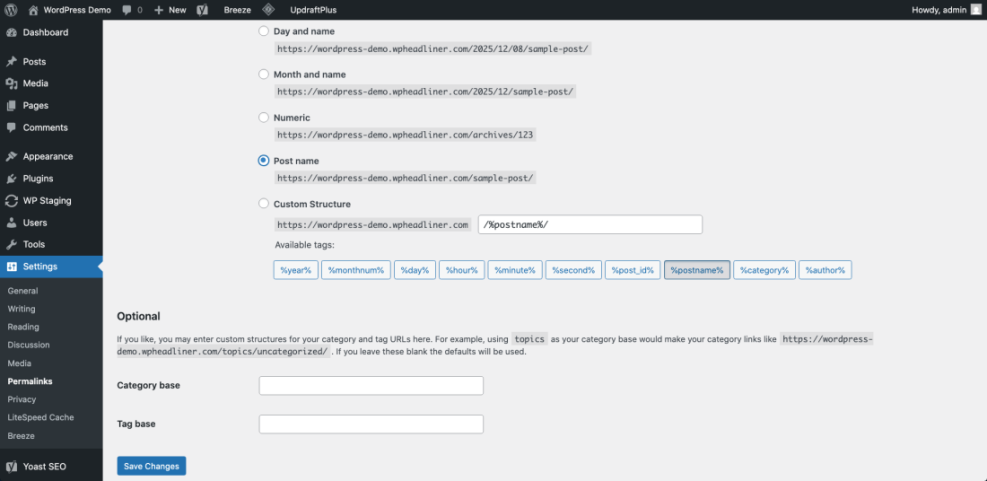Image resolution: width=987 pixels, height=481 pixels.
Task: Click the Yoast SEO sidebar icon
Action: tap(11, 467)
